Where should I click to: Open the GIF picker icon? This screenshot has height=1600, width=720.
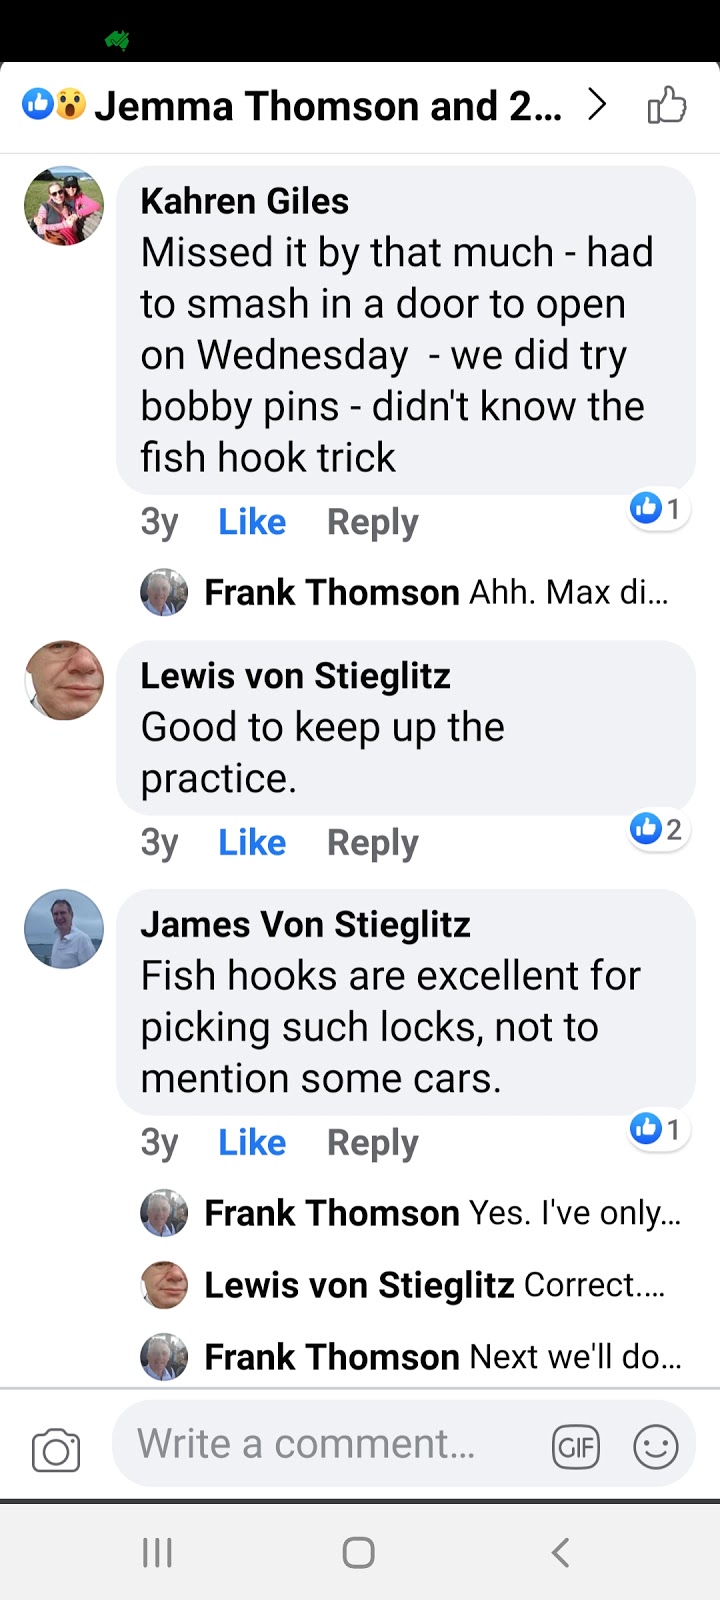pos(576,1447)
